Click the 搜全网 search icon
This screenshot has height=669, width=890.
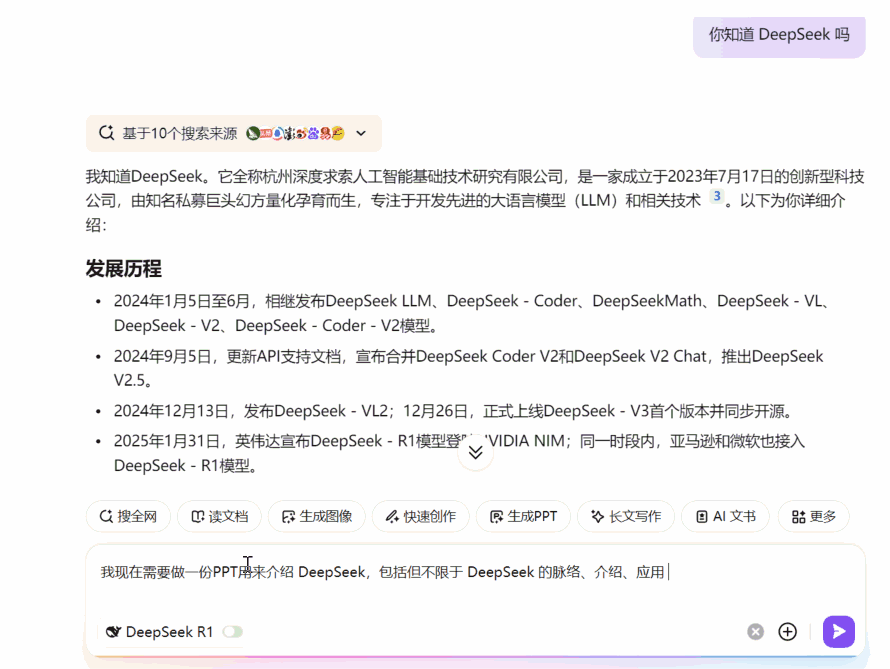[x=106, y=516]
